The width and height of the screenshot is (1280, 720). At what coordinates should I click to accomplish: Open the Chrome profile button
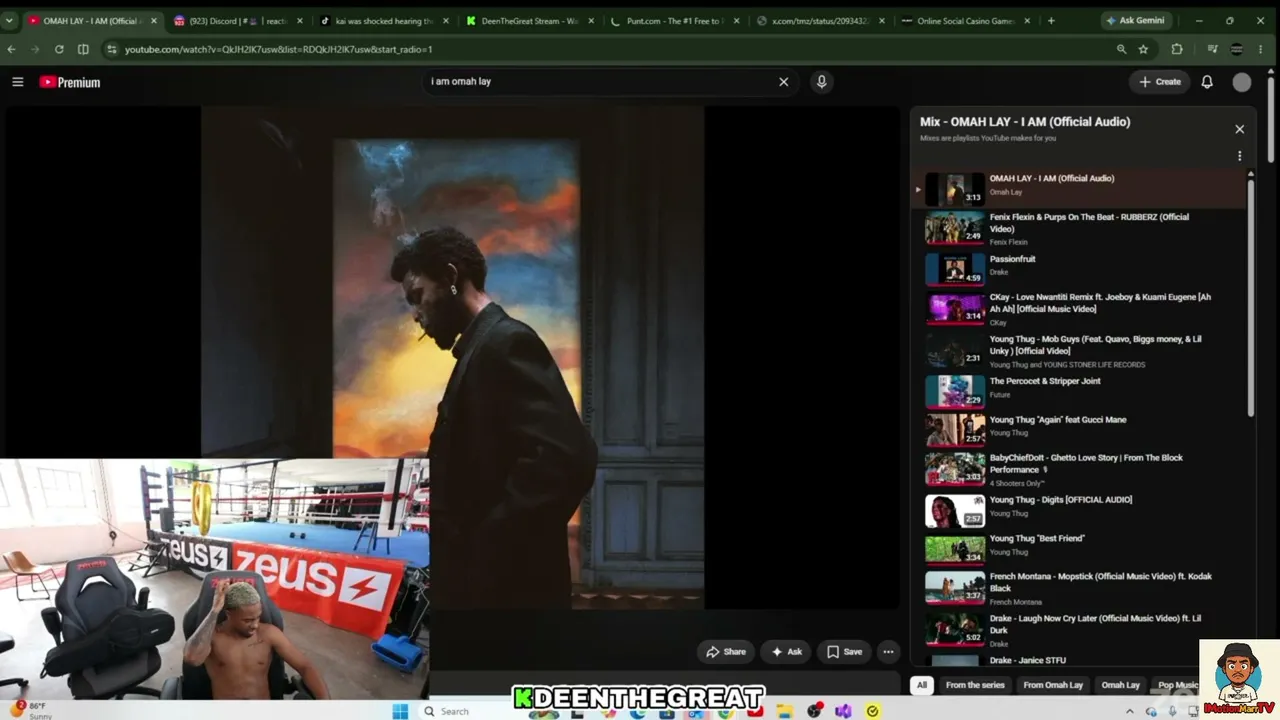click(1237, 49)
